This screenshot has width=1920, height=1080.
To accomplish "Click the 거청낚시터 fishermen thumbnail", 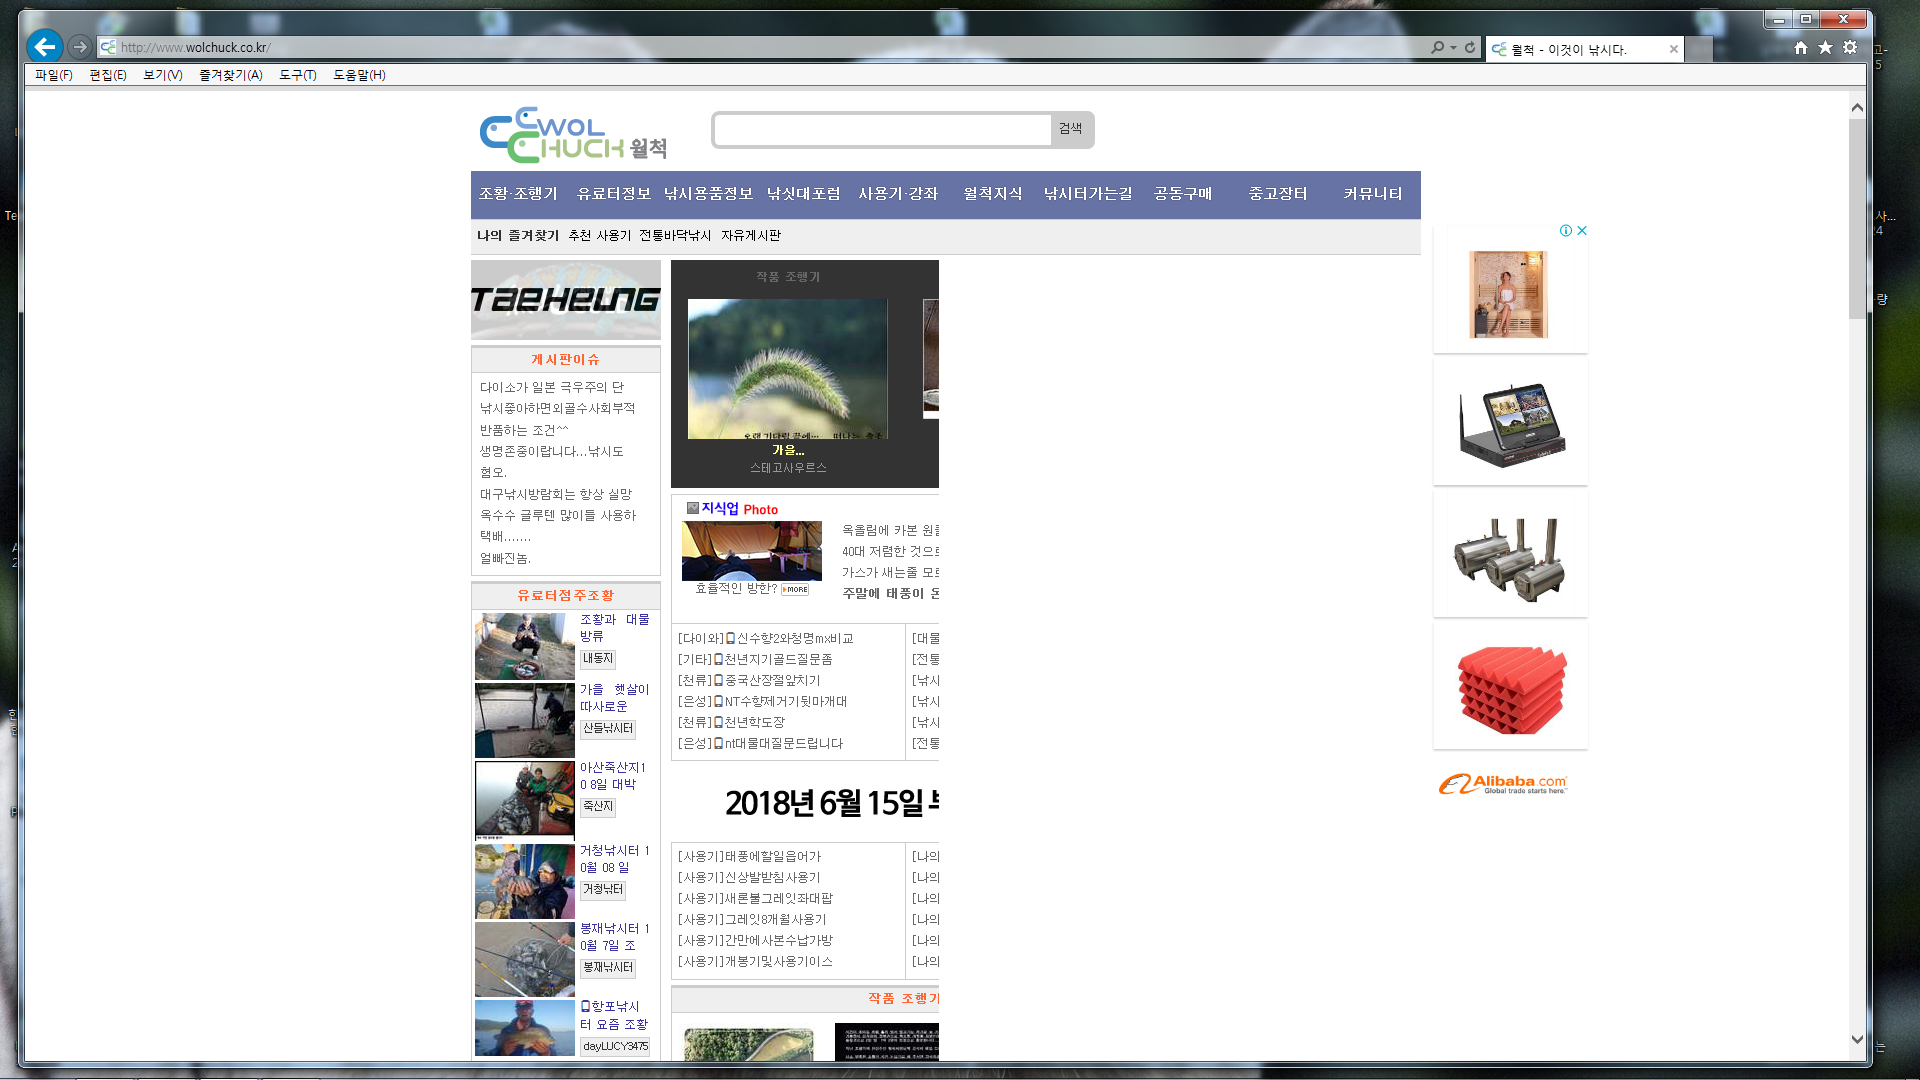I will pos(525,881).
